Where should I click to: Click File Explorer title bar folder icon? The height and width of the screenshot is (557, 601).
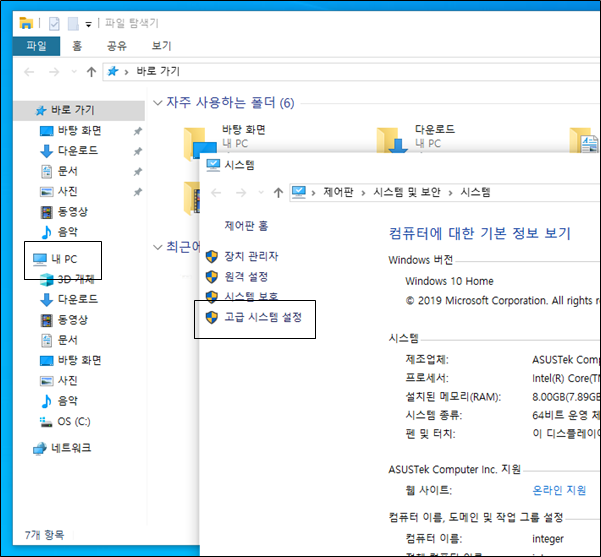(26, 23)
